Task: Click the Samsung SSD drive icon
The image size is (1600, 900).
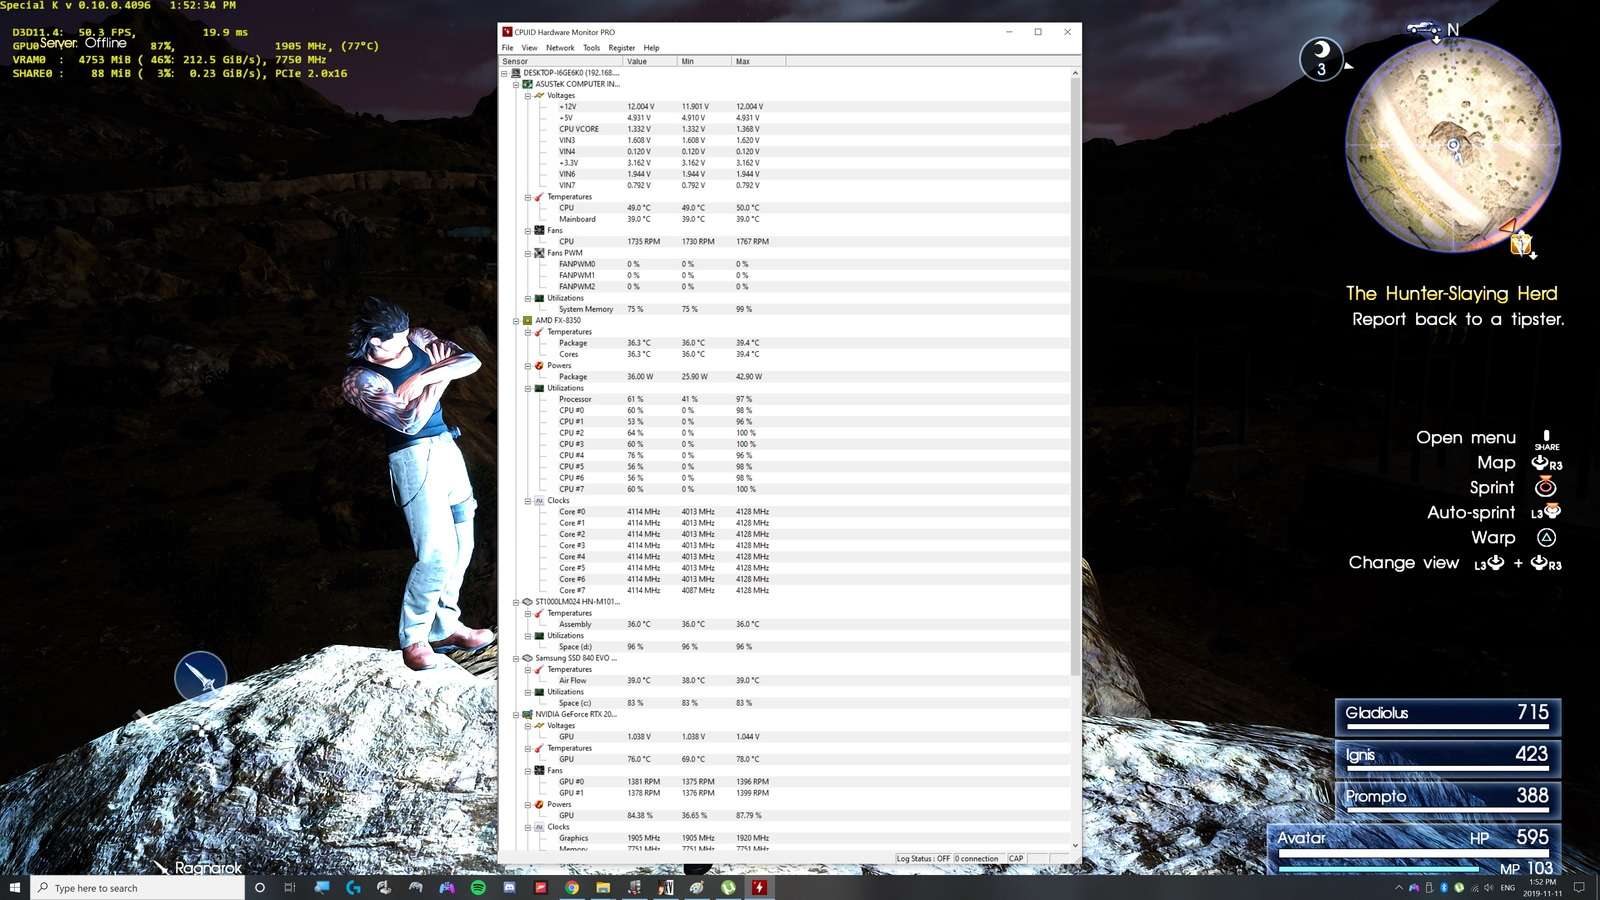Action: [528, 658]
